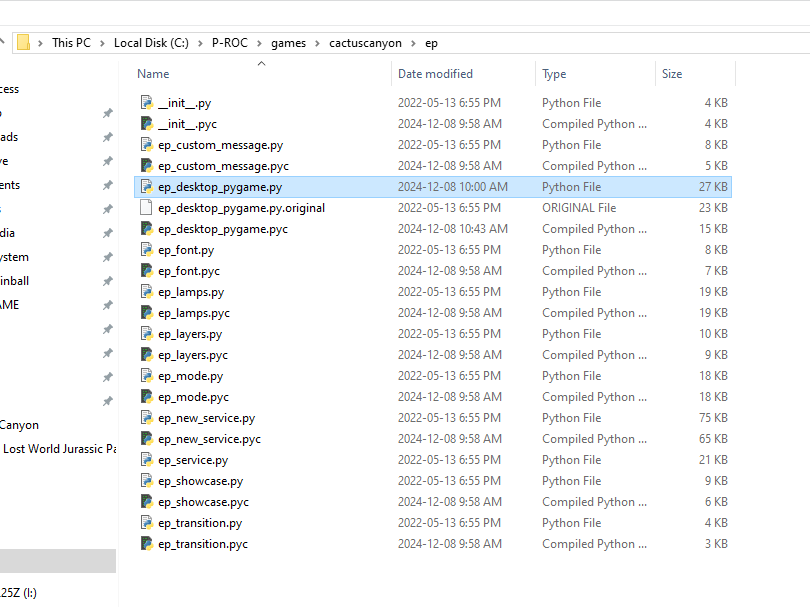Expand the chevron after This PC in the address bar
Image resolution: width=810 pixels, height=607 pixels.
(x=102, y=43)
